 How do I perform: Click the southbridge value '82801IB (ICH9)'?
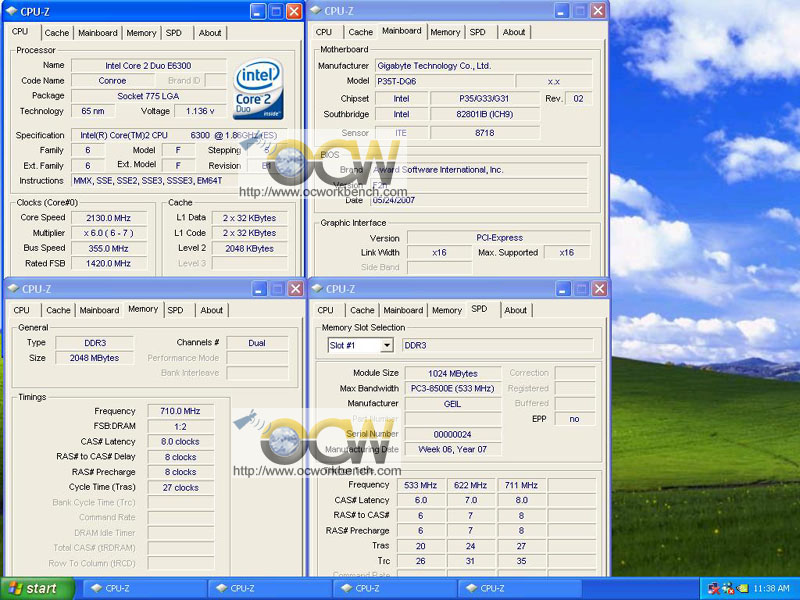coord(484,114)
